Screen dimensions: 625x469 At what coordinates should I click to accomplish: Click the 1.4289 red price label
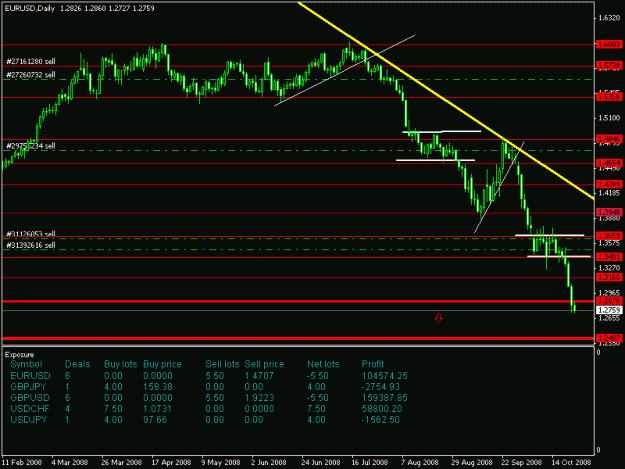pyautogui.click(x=609, y=184)
